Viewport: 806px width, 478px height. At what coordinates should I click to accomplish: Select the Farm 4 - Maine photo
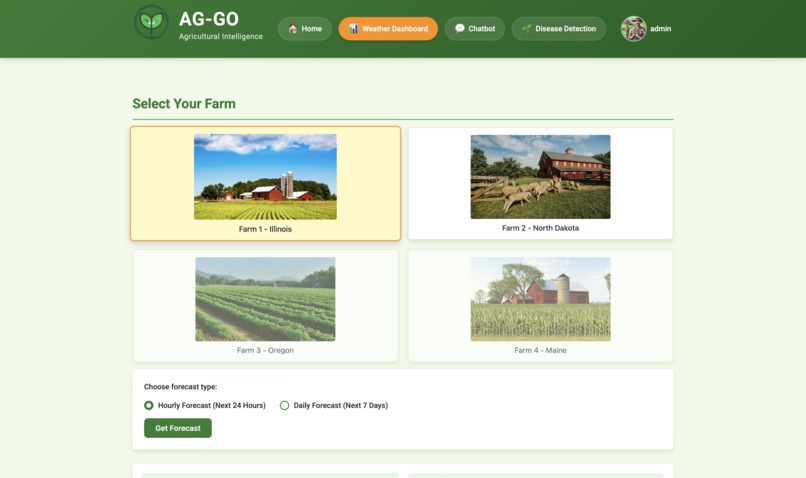pyautogui.click(x=540, y=299)
